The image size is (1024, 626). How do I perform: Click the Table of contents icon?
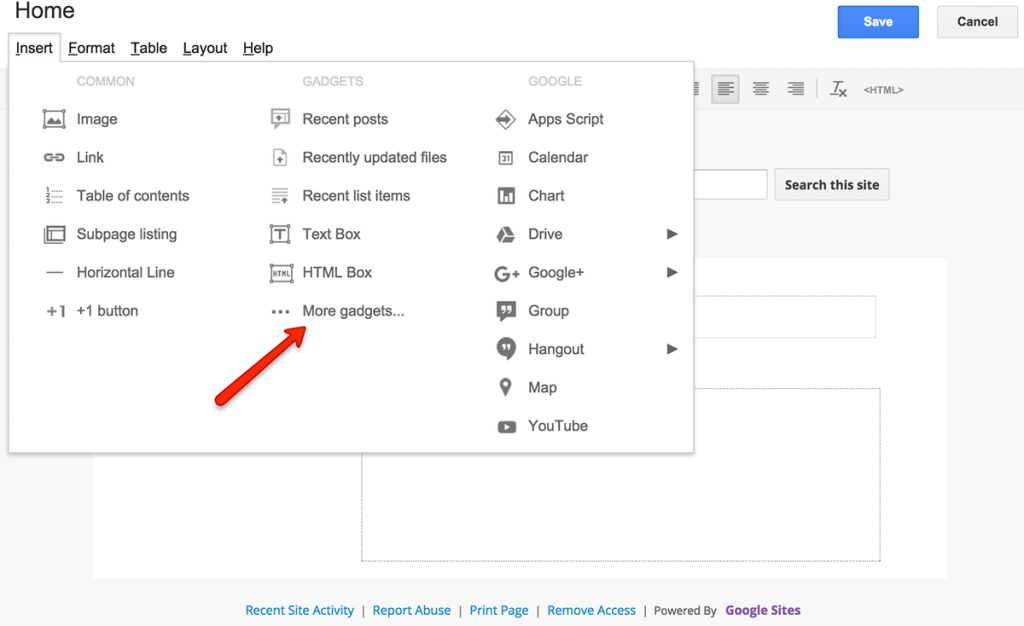[x=54, y=196]
